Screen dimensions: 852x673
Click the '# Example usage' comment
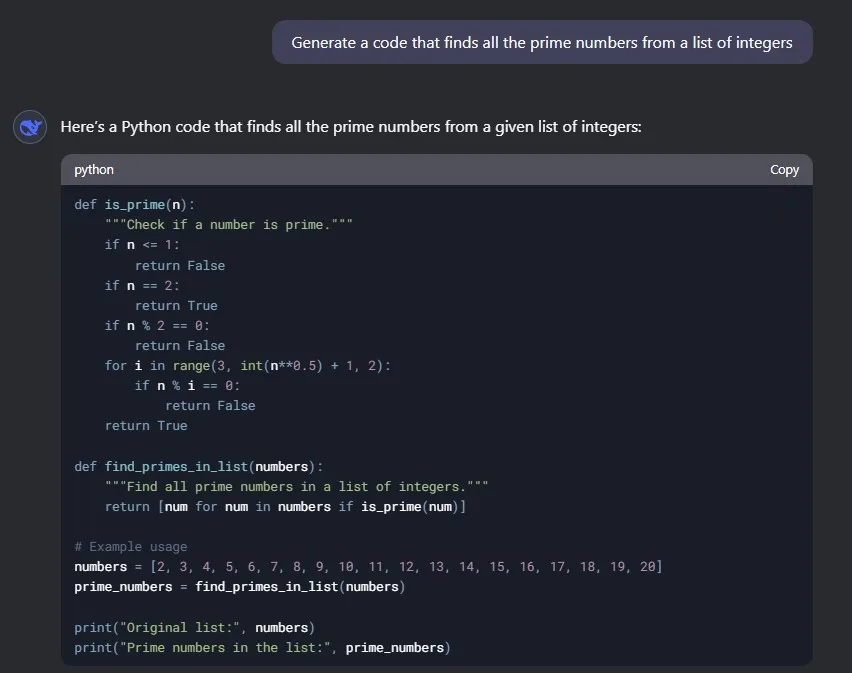(130, 547)
